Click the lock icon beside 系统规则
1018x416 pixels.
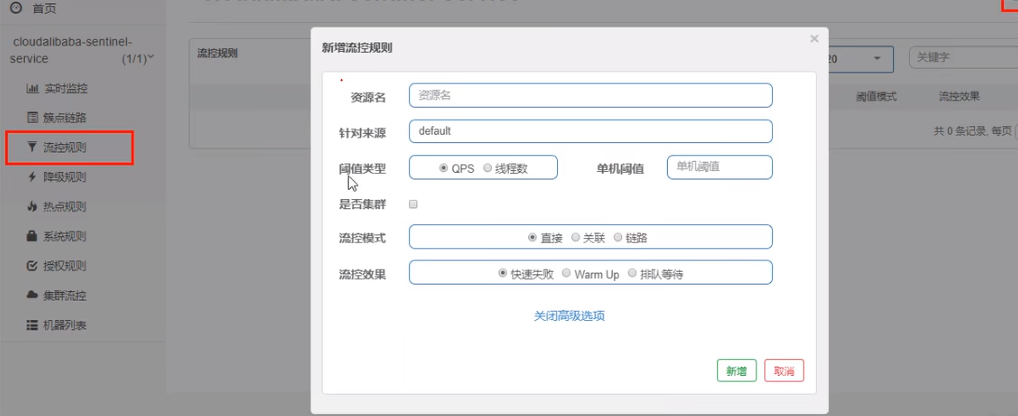[x=32, y=237]
